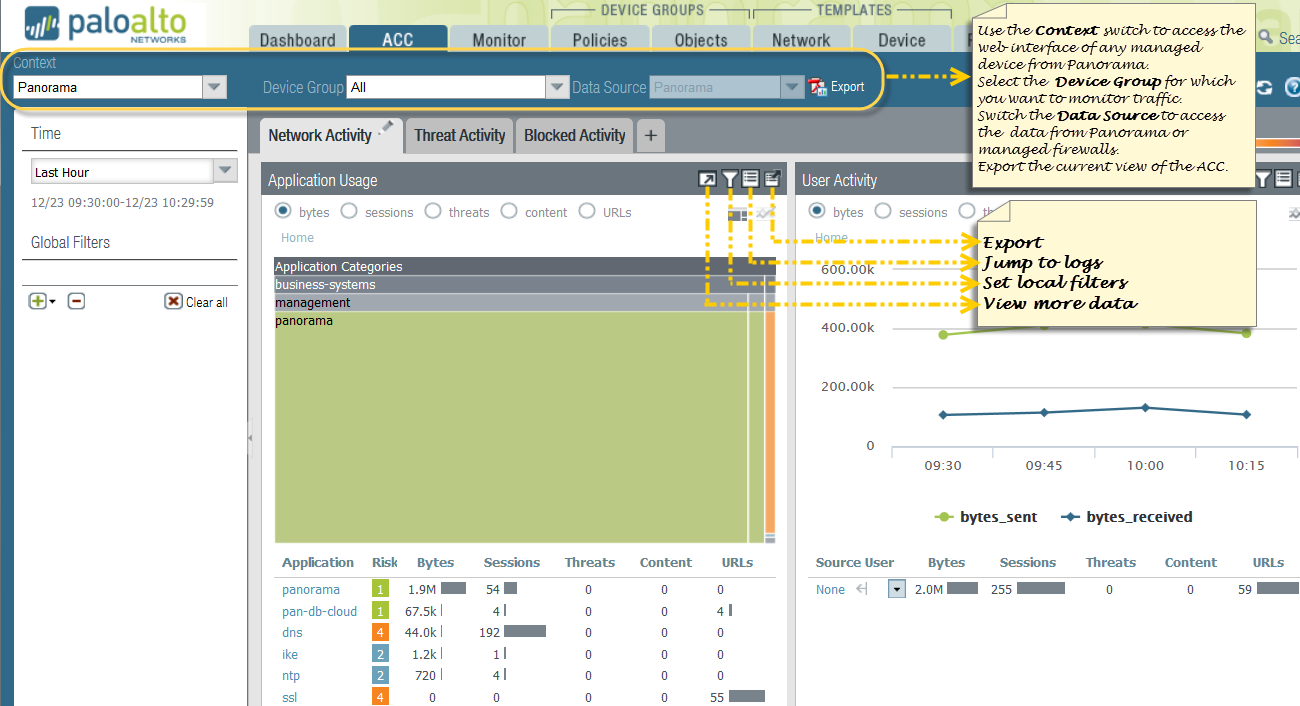Screen dimensions: 1300x706
Task: Jump to logs from Application Usage widget
Action: click(751, 180)
